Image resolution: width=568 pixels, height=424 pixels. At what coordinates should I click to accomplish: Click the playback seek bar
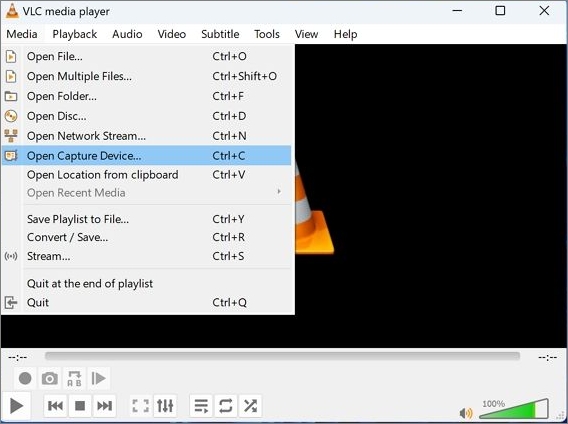click(282, 356)
